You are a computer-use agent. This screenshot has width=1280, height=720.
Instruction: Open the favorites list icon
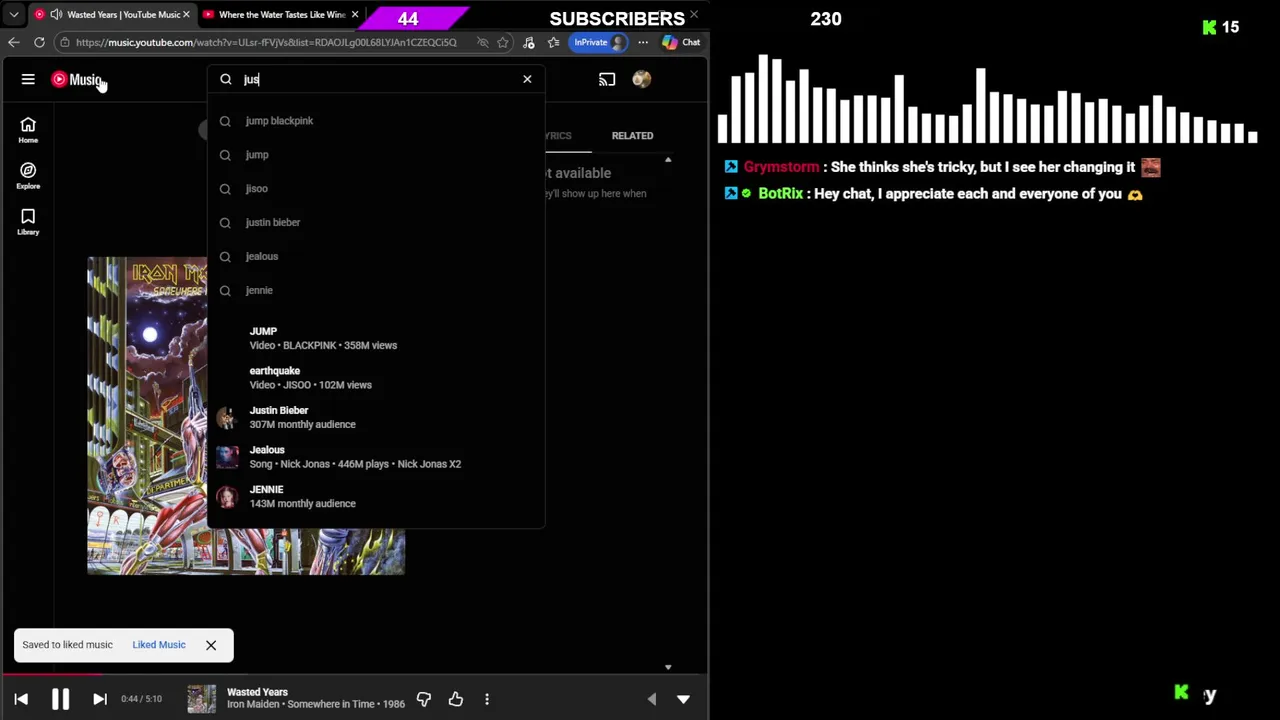553,42
